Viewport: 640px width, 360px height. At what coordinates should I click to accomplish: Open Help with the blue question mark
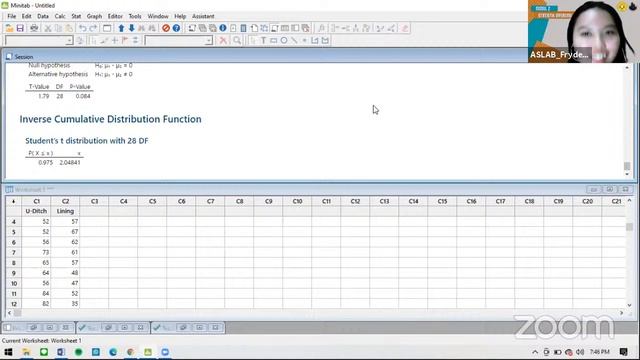pyautogui.click(x=176, y=28)
